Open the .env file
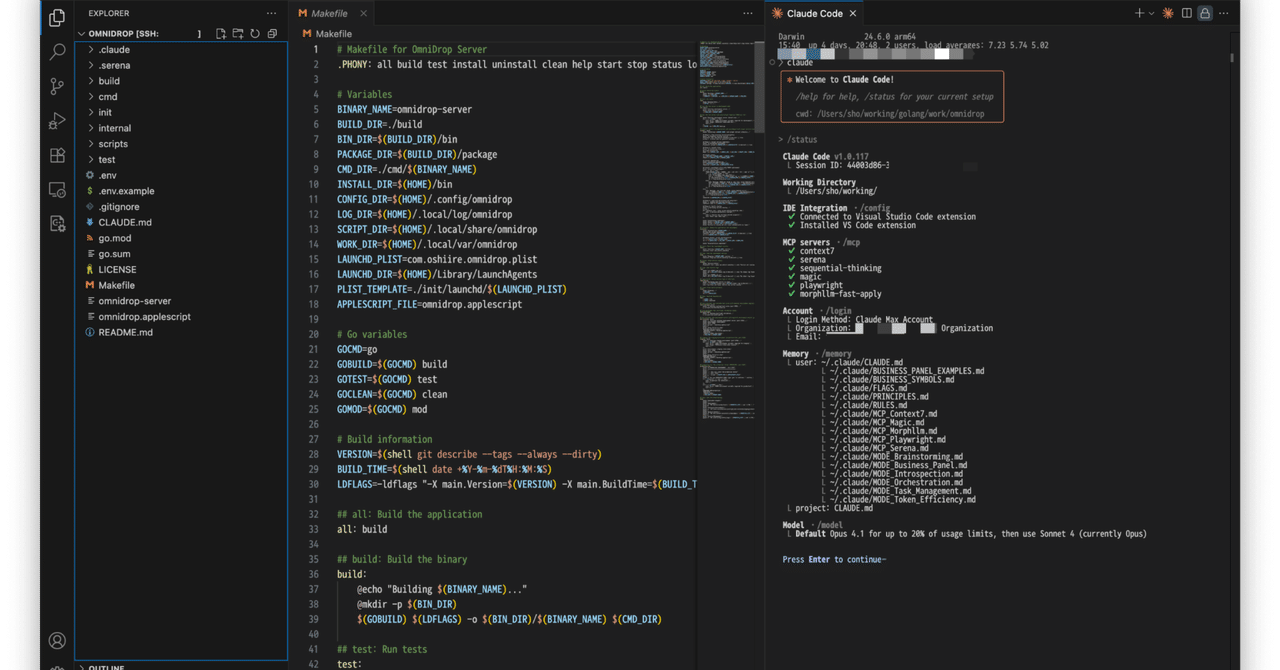Screen dimensions: 1280x670 181,175
